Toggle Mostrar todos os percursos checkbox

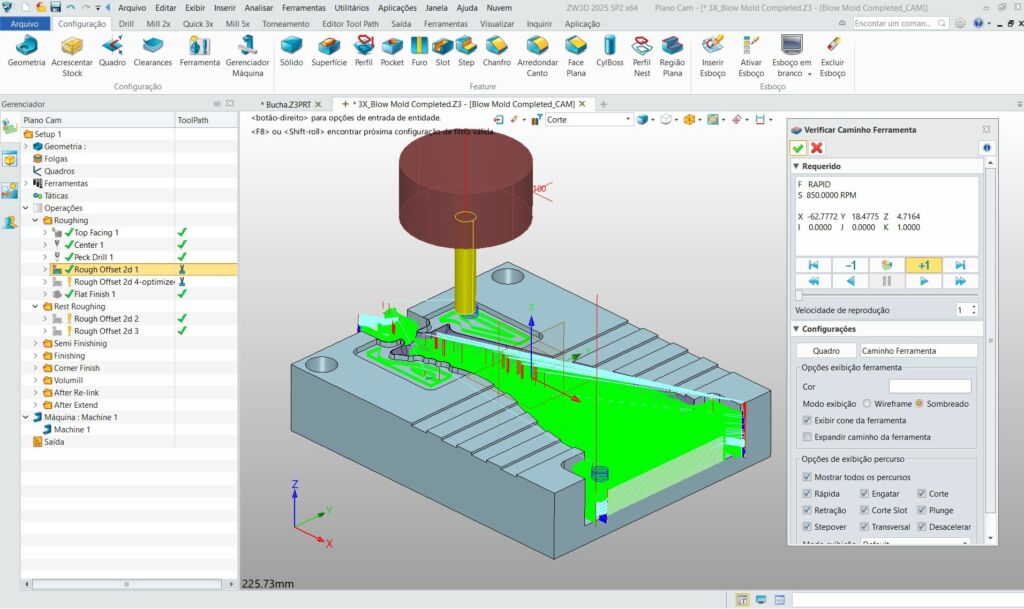coord(807,477)
